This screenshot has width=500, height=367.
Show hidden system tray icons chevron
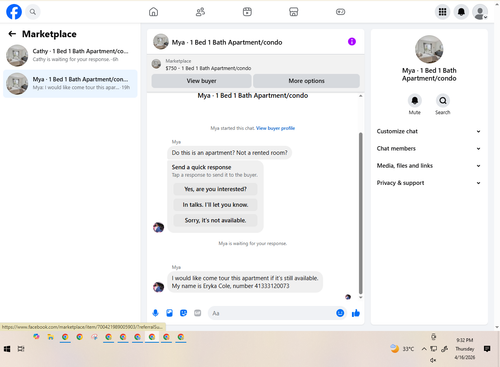pos(424,349)
